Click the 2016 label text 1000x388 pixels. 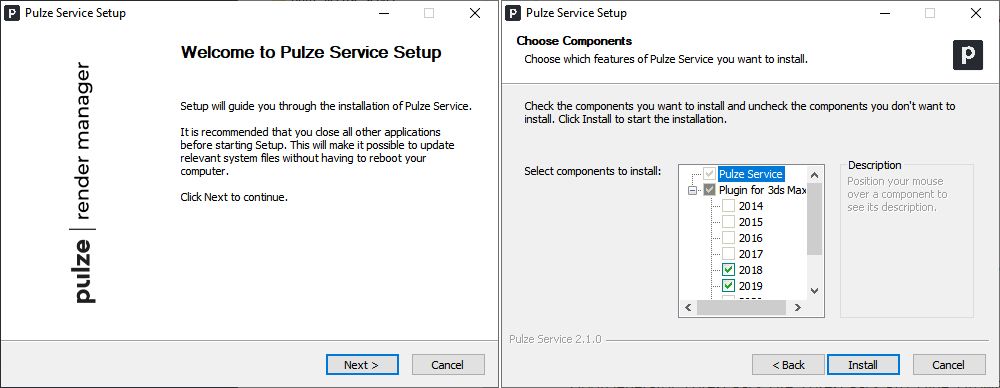tap(751, 238)
